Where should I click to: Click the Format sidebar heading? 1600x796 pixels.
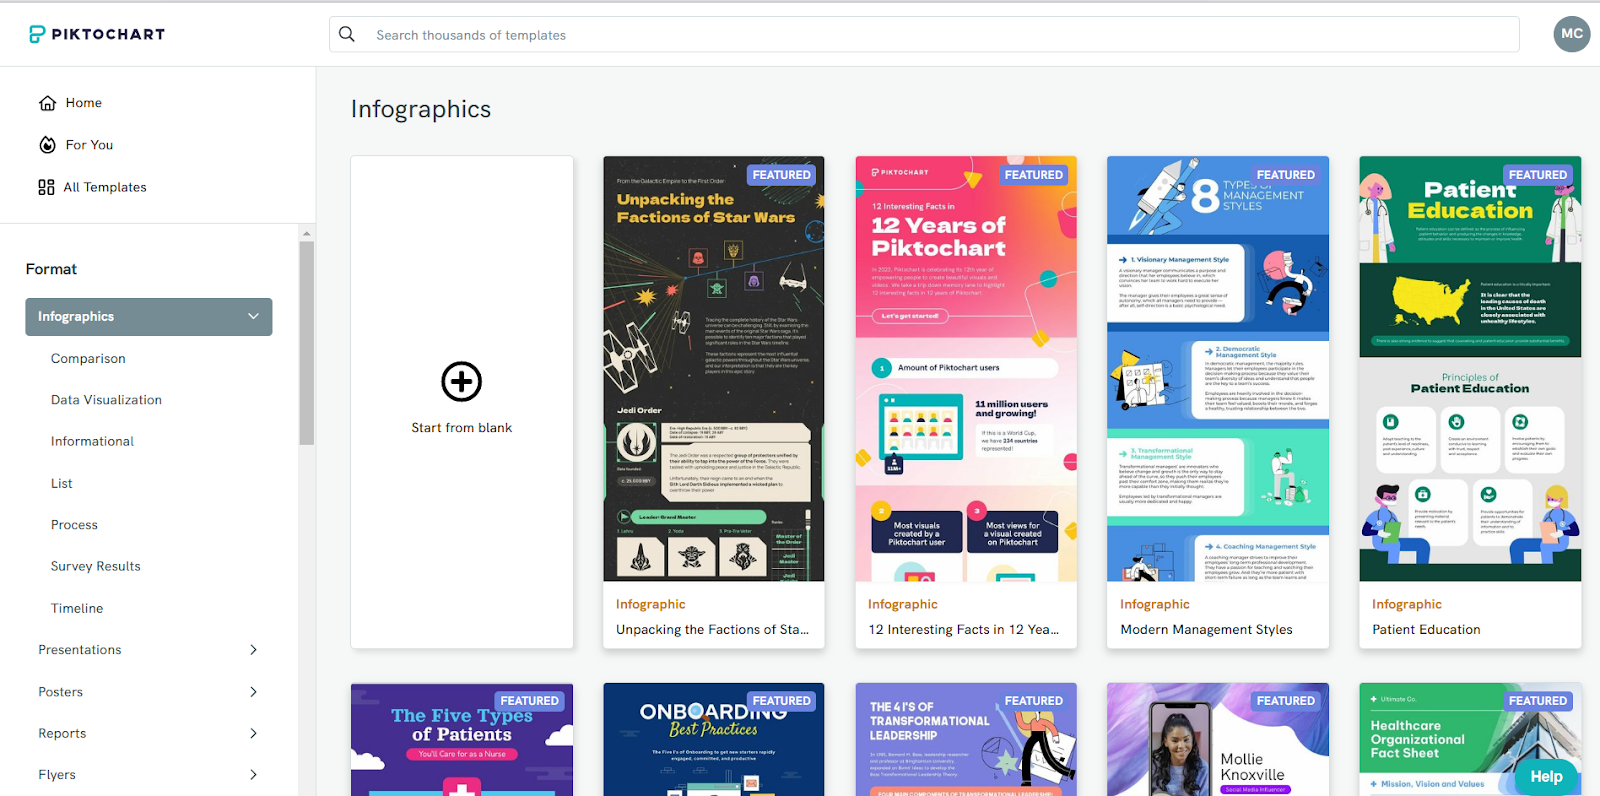pos(51,269)
